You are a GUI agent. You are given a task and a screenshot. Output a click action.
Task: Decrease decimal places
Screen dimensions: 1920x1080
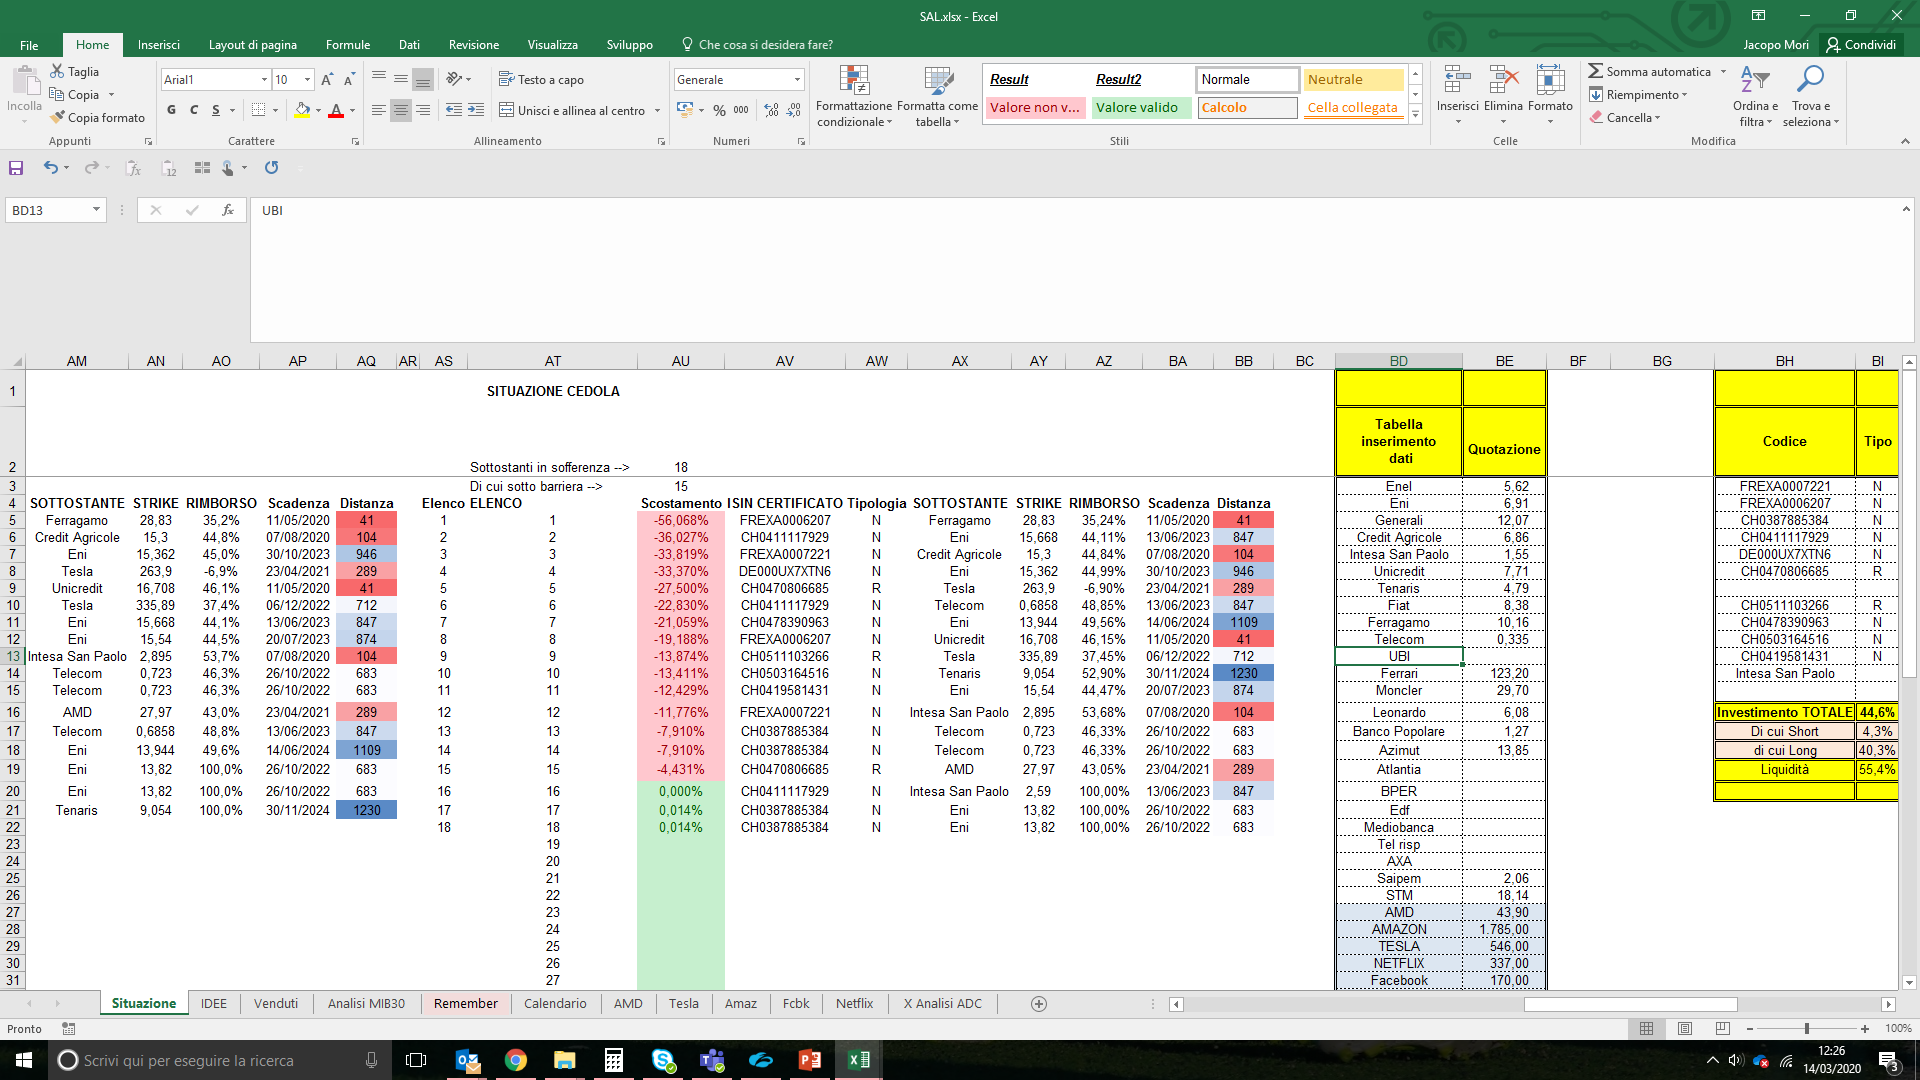coord(793,110)
